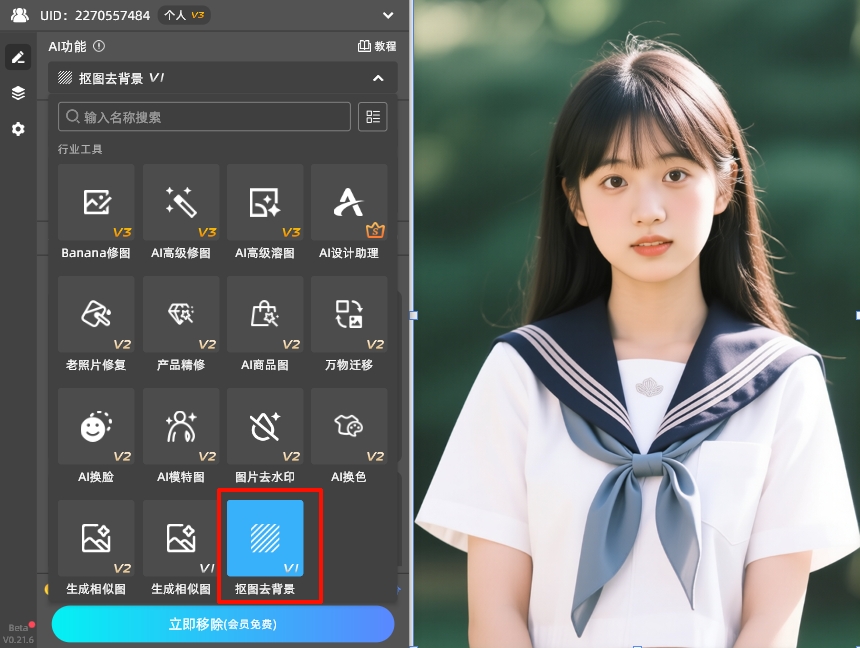860x648 pixels.
Task: Select the AI商品图 product image tool
Action: point(264,315)
